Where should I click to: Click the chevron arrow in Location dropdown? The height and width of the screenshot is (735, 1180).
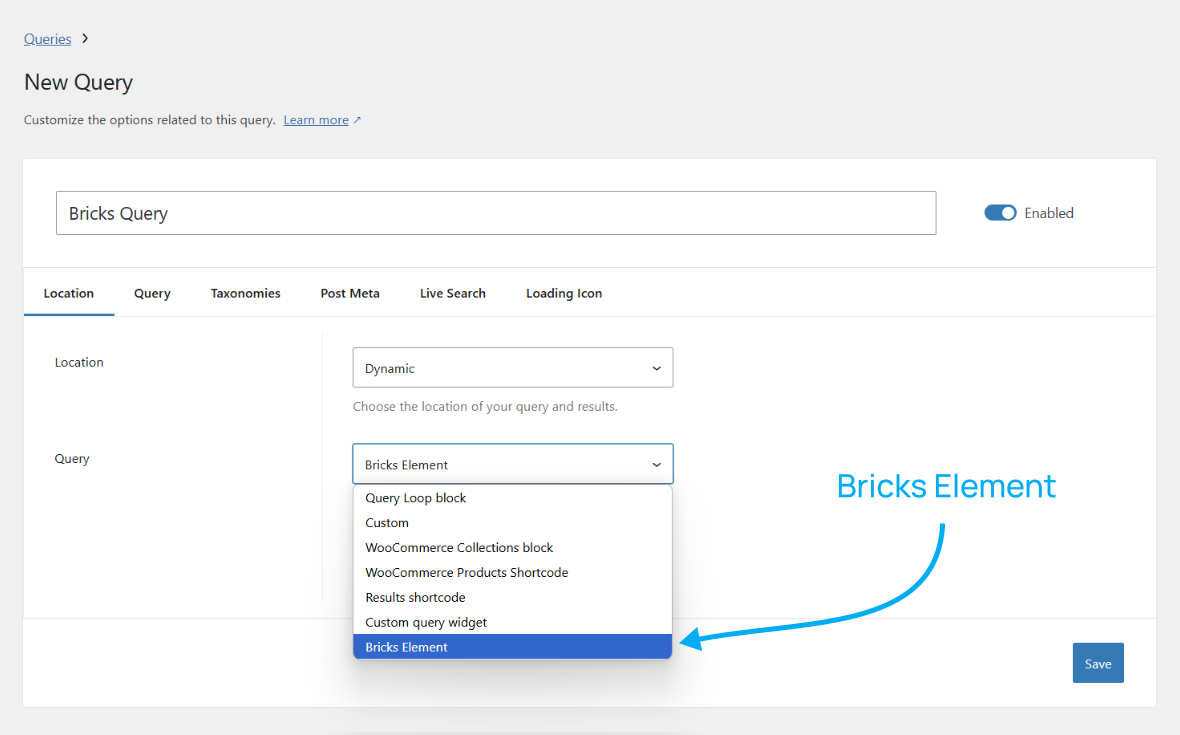pyautogui.click(x=656, y=369)
